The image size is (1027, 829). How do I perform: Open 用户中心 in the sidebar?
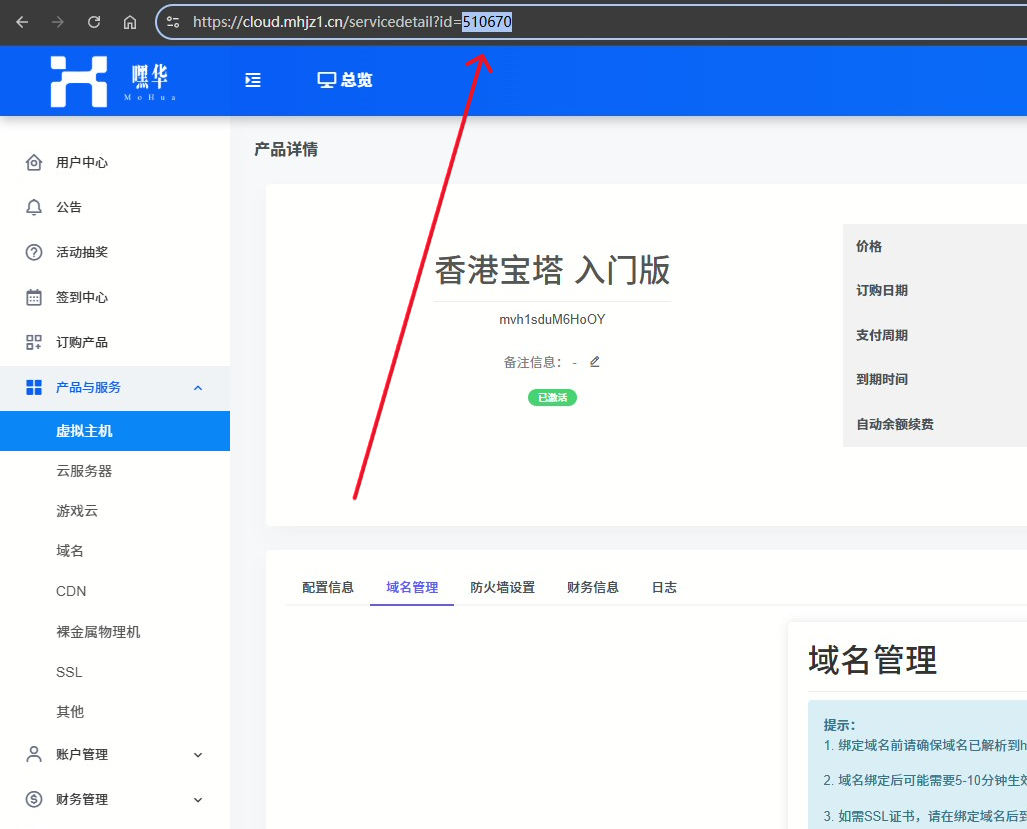coord(82,162)
